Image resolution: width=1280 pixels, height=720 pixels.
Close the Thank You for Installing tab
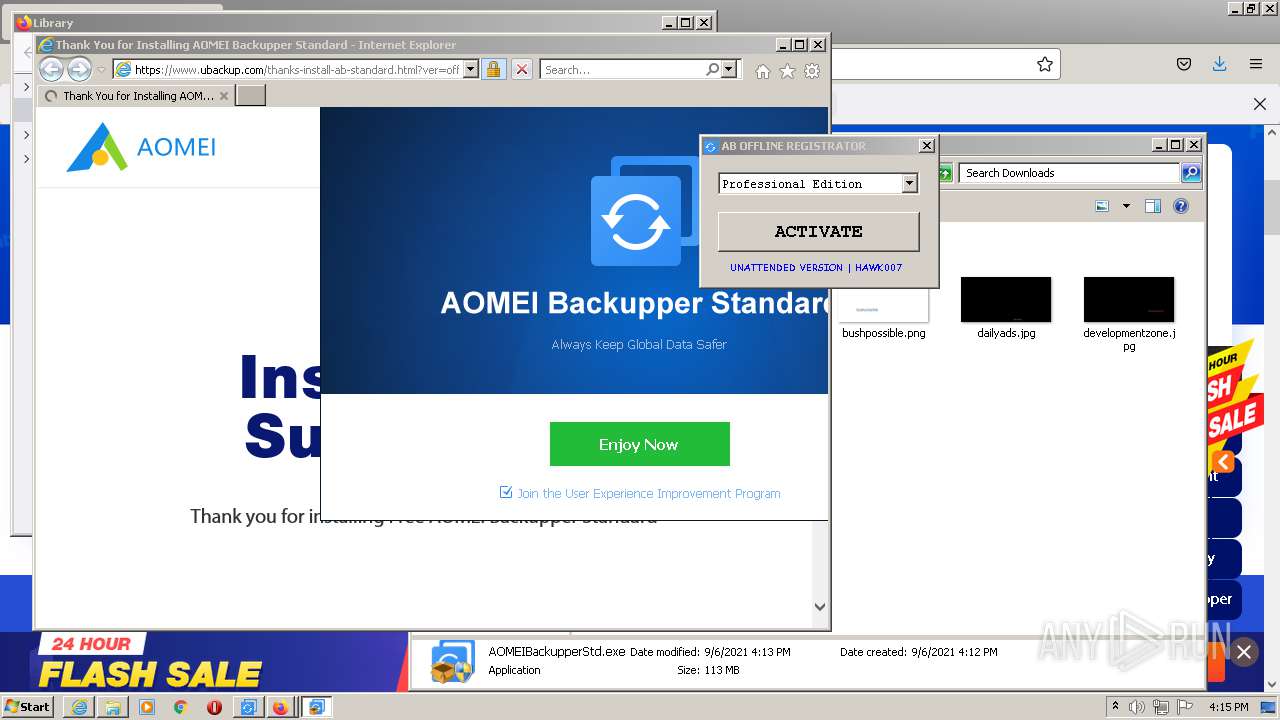pos(224,96)
